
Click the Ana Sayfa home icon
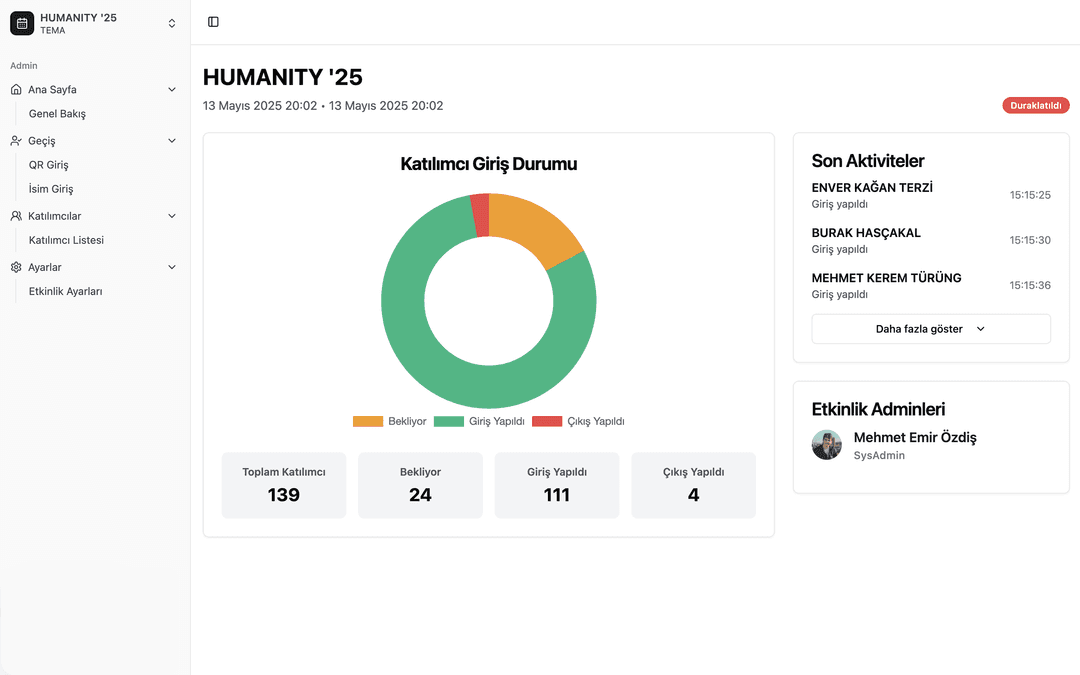coord(16,89)
